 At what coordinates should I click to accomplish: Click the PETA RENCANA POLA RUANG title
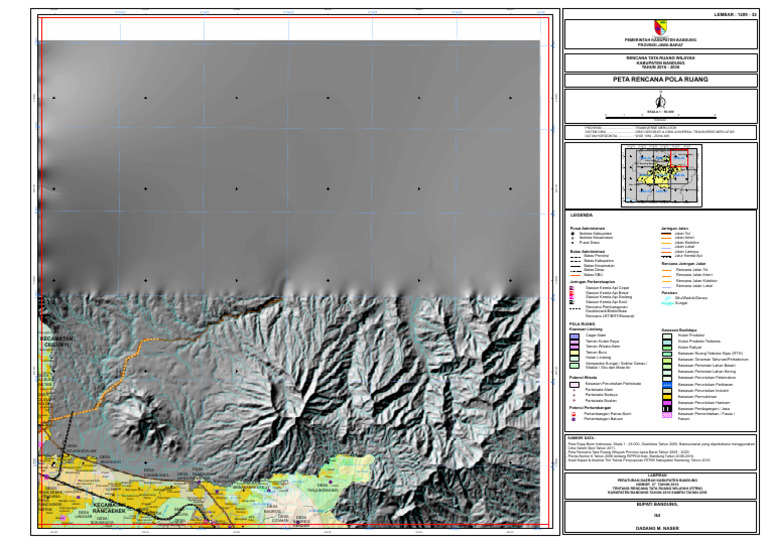click(x=660, y=79)
